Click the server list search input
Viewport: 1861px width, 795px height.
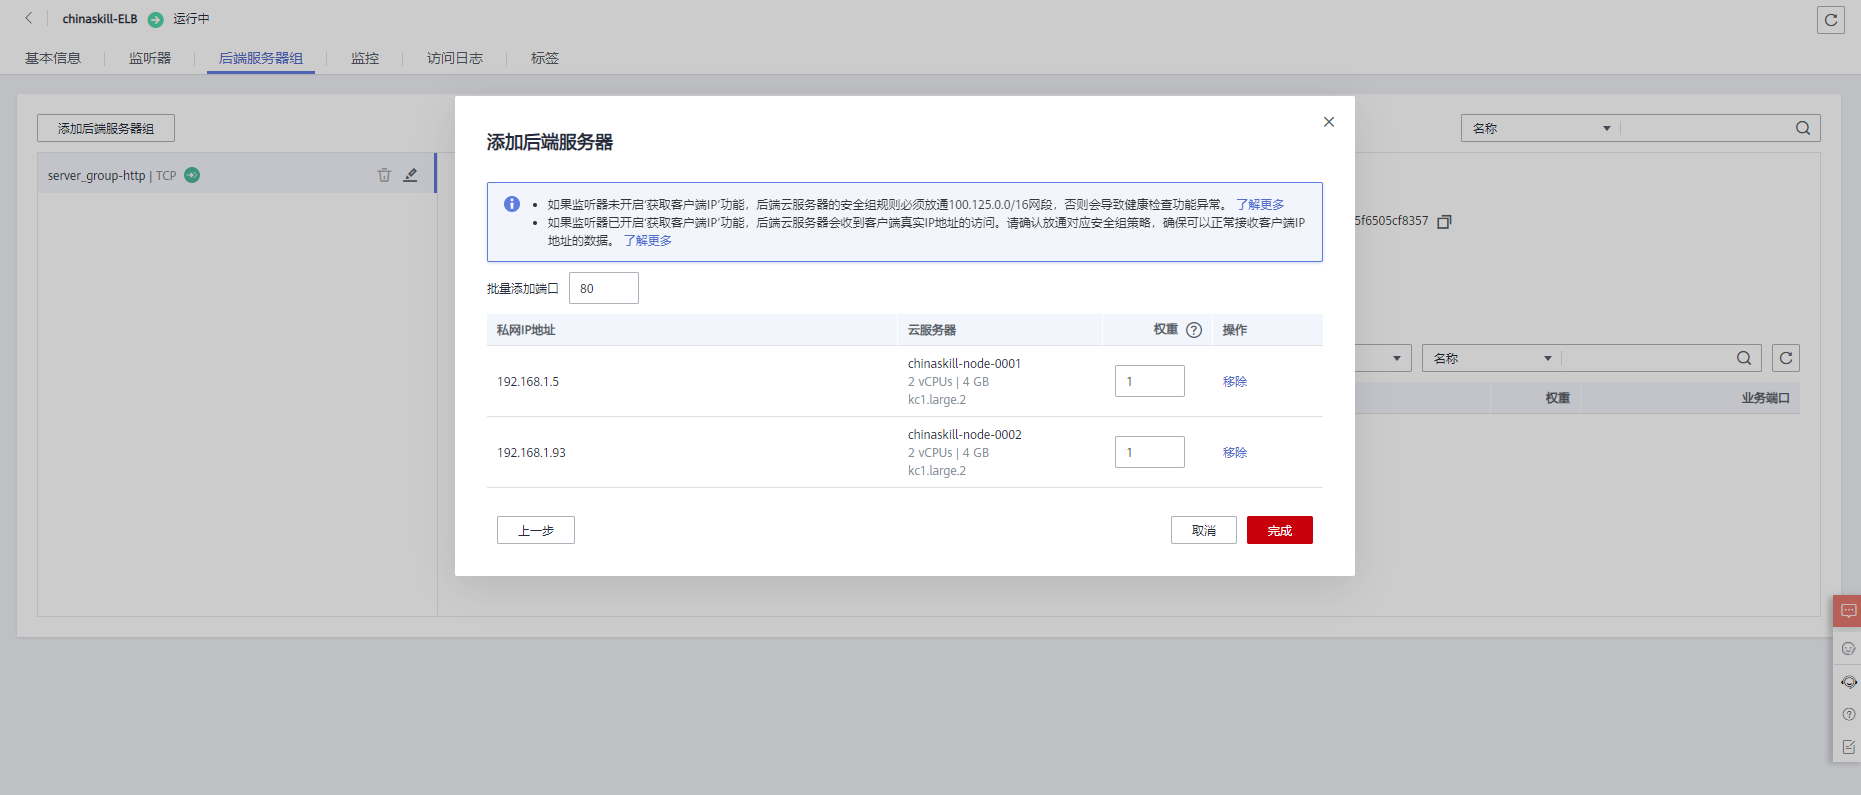[x=1647, y=358]
